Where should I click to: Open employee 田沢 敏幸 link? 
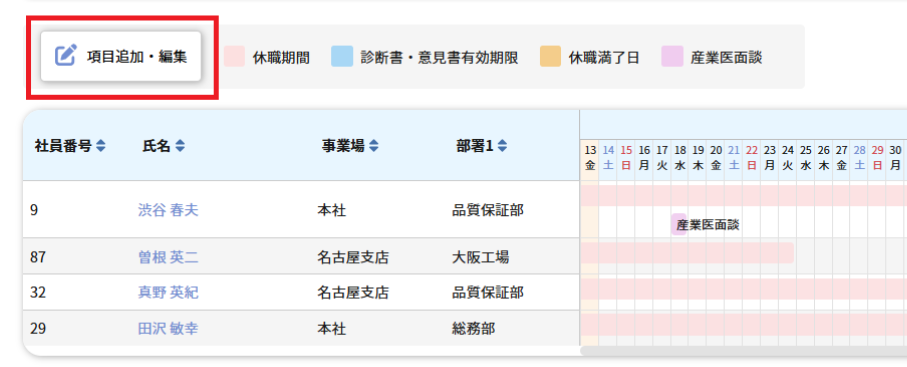pos(168,329)
